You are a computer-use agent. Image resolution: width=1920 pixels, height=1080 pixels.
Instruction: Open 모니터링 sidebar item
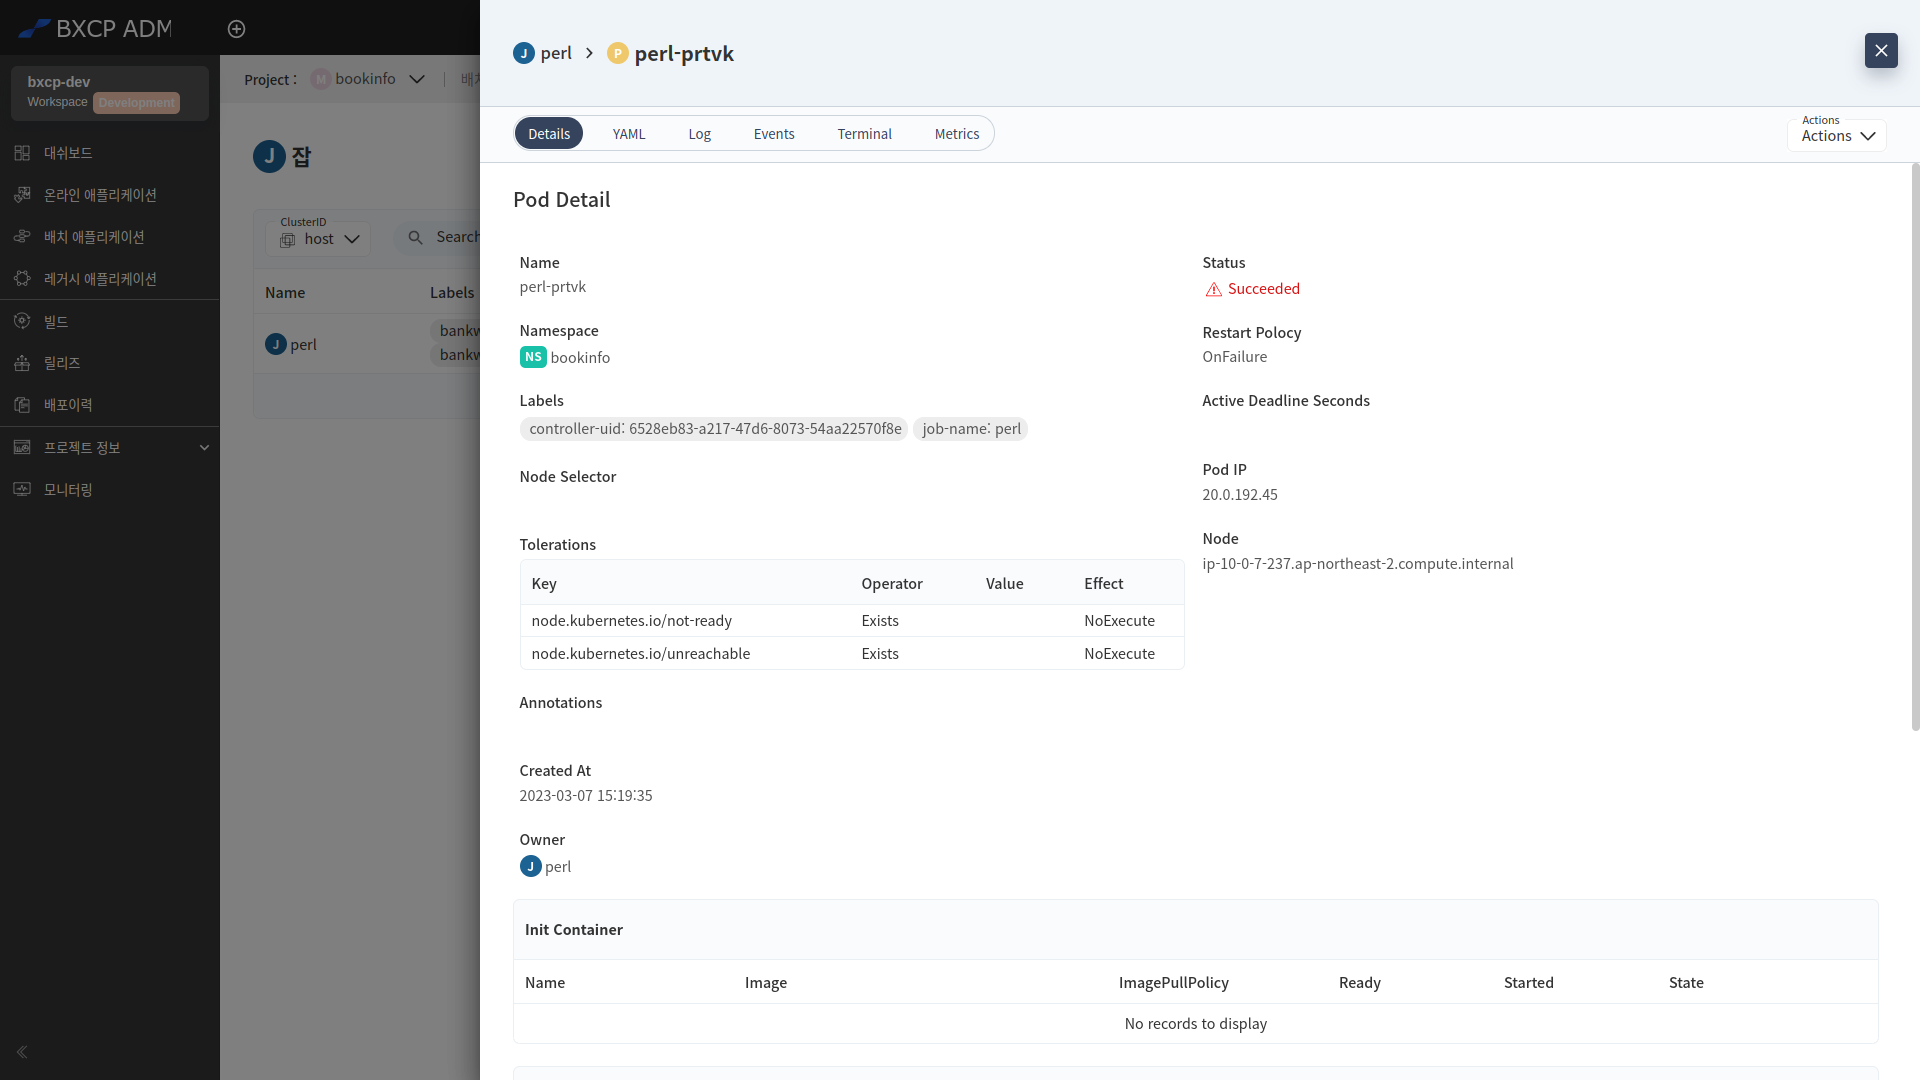(110, 489)
